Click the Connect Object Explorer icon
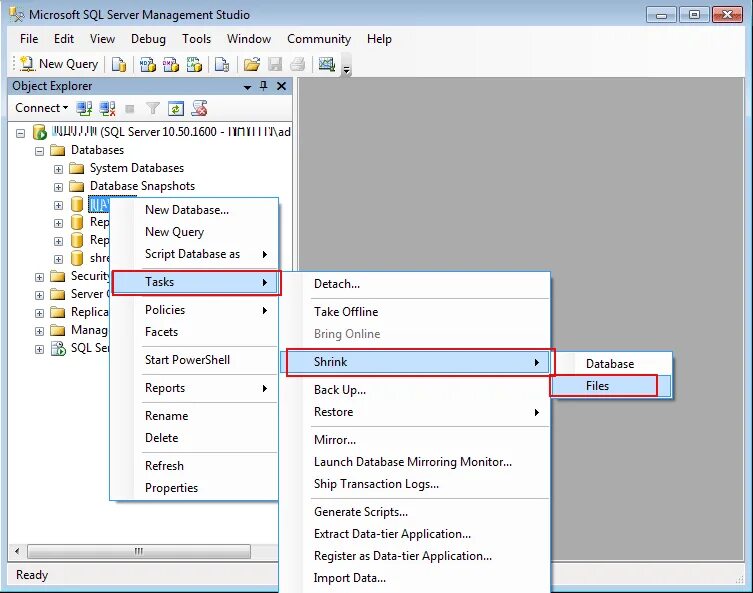This screenshot has height=593, width=753. click(85, 109)
